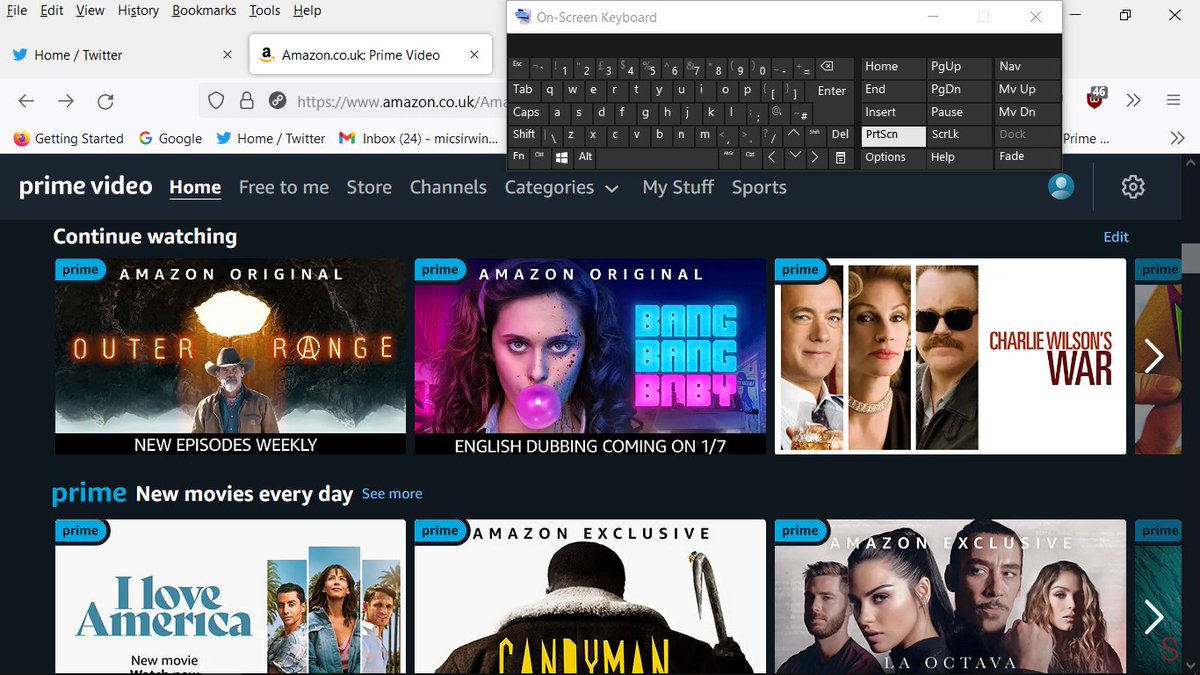Open the profile avatar menu

[1061, 186]
